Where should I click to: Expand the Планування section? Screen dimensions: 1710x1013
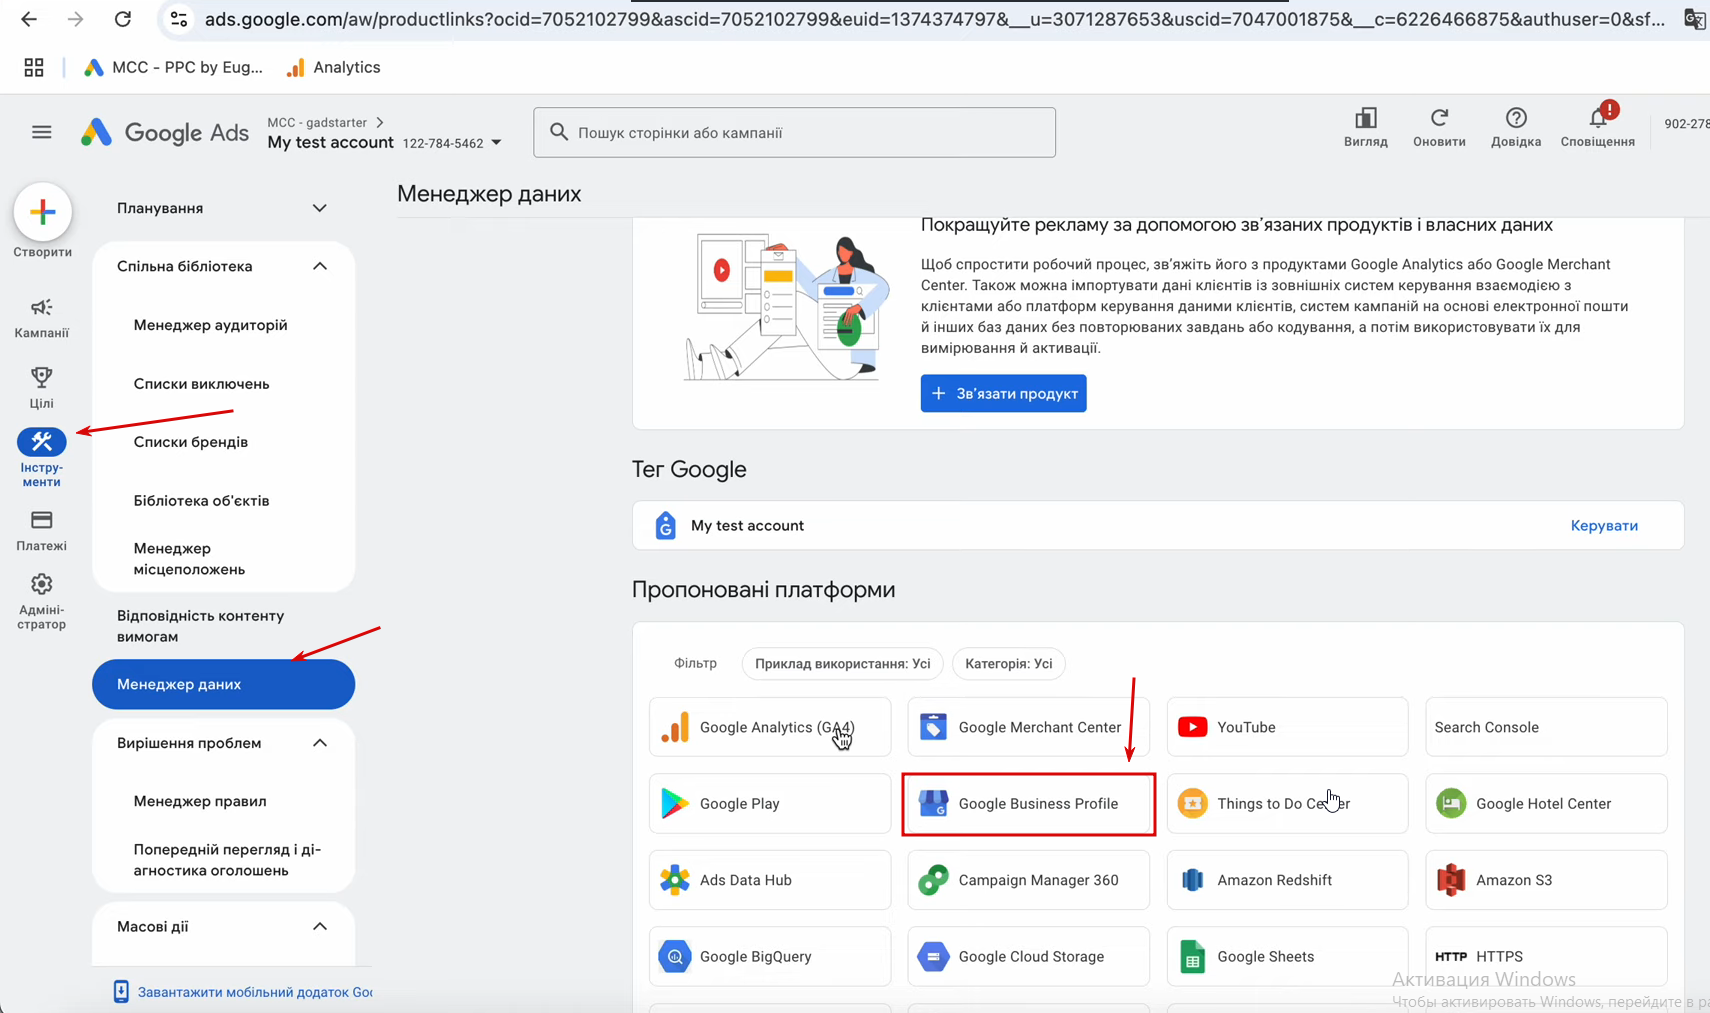(x=320, y=208)
